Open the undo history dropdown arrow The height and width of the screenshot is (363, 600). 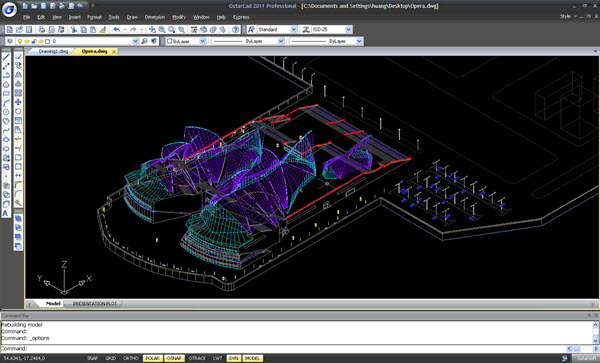(x=125, y=29)
